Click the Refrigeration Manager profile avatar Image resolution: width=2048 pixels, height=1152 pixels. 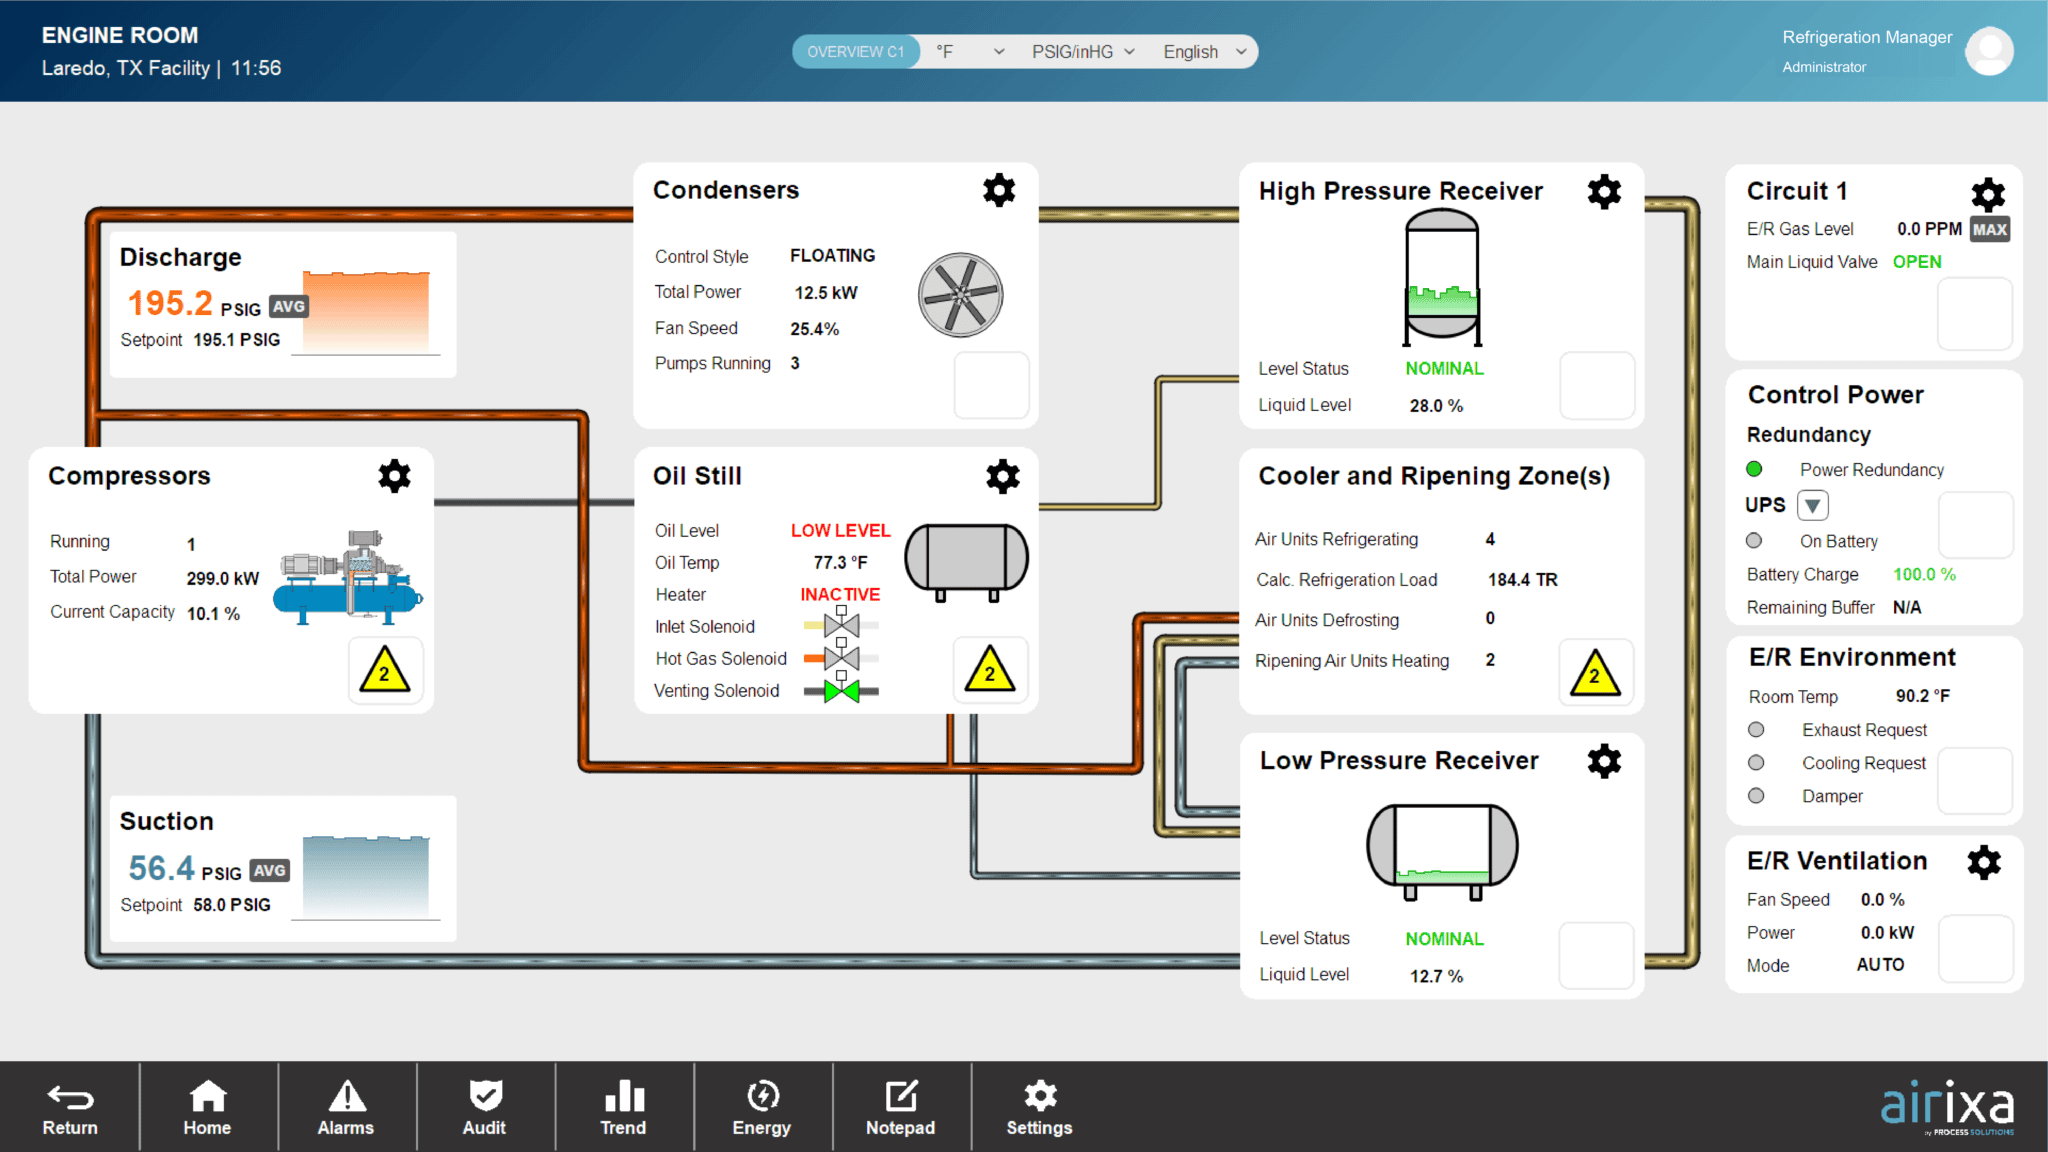click(1988, 51)
